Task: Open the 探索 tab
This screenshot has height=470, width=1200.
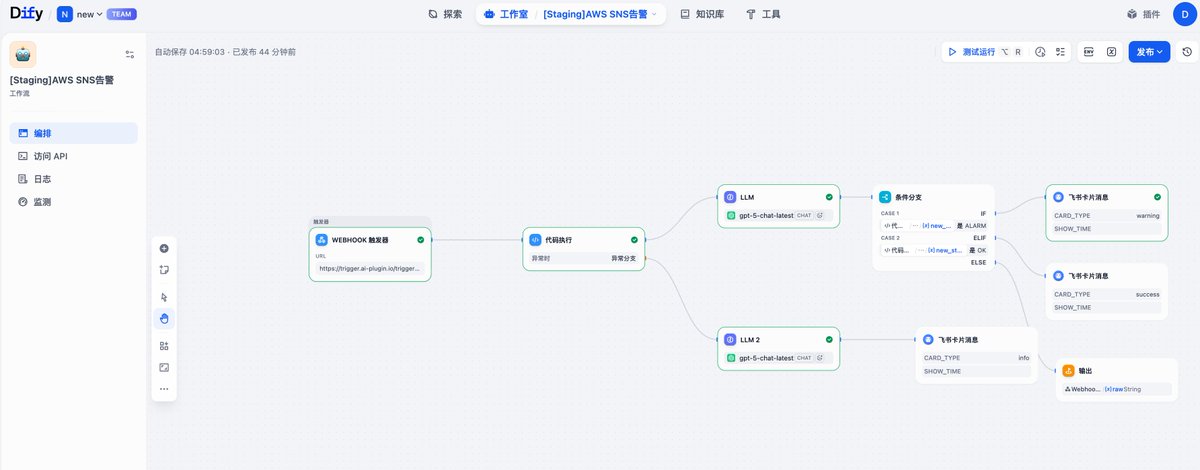Action: [445, 15]
